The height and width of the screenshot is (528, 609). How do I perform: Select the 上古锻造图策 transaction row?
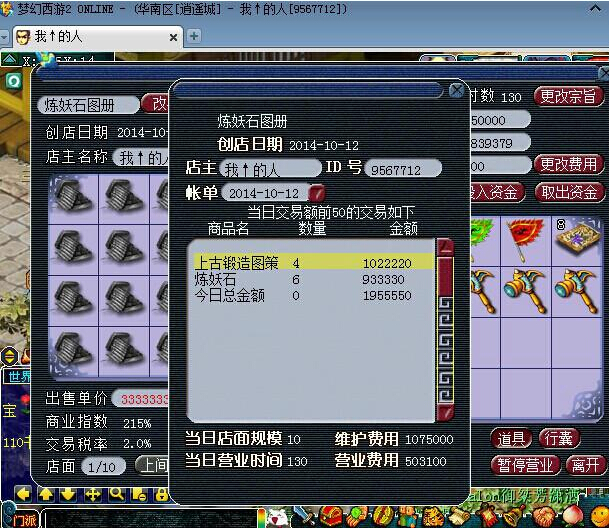pos(312,262)
